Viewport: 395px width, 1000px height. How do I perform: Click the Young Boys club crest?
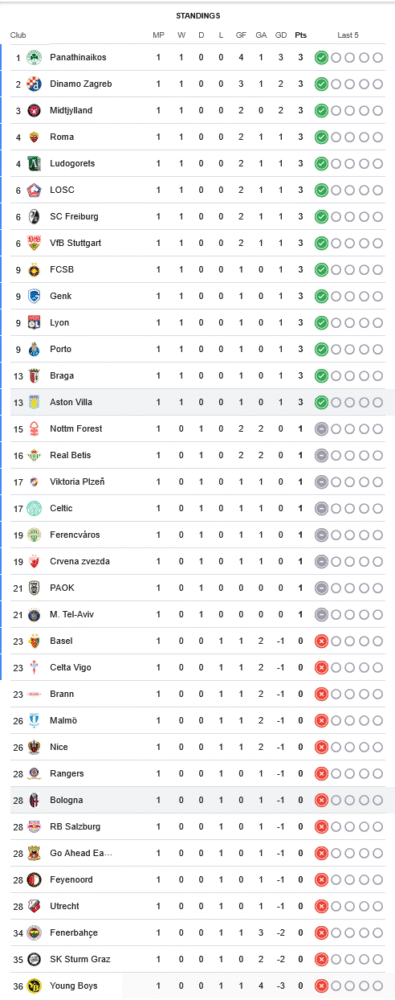click(x=34, y=986)
